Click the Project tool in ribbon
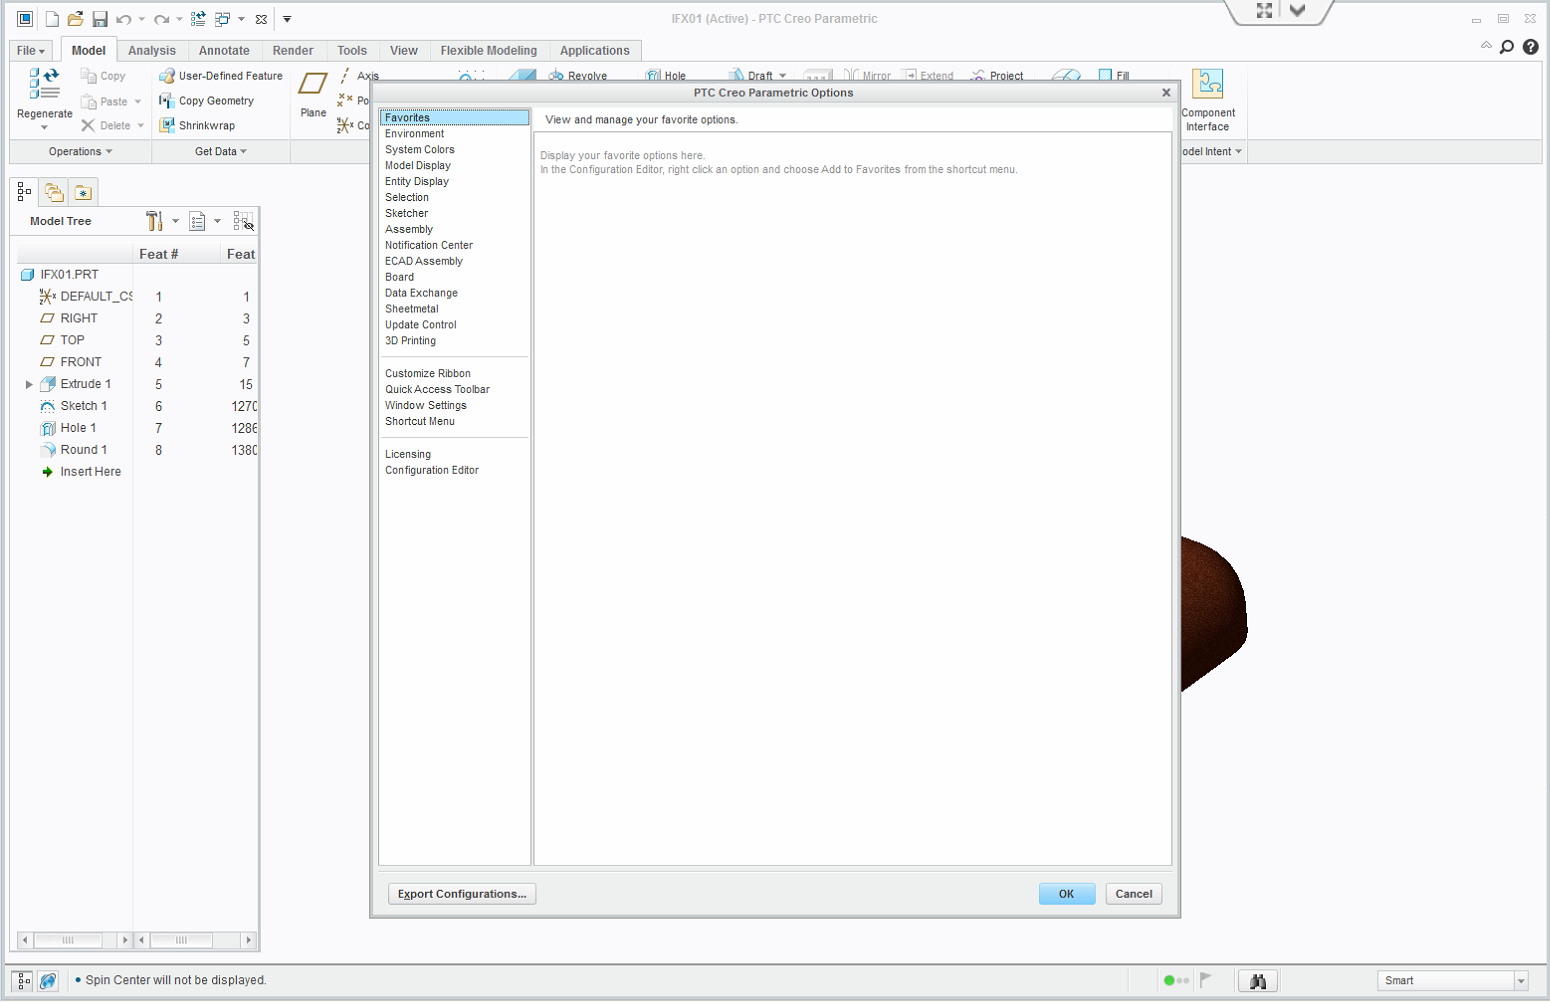Viewport: 1550px width, 1002px height. tap(997, 76)
